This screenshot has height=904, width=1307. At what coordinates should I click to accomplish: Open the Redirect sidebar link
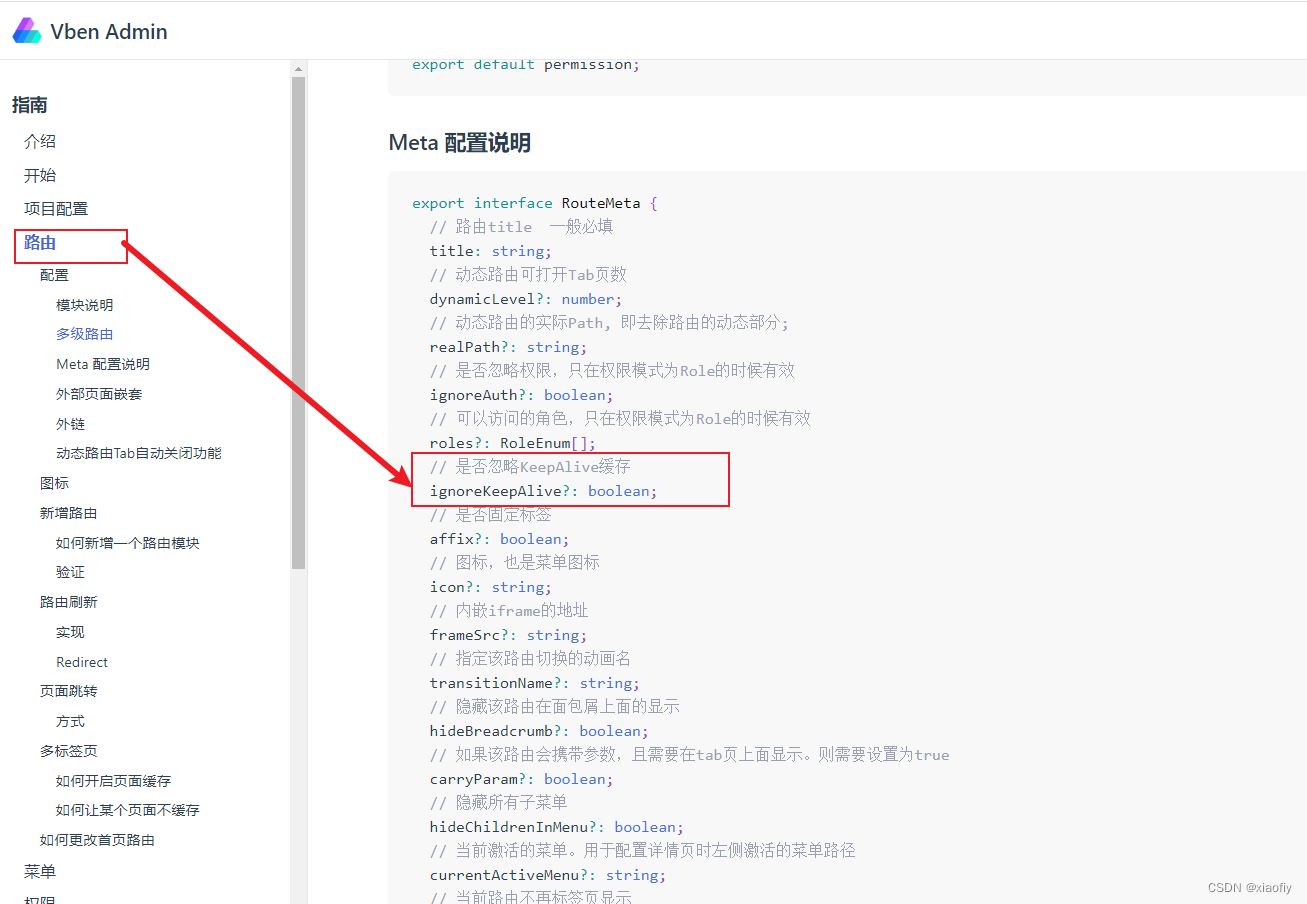82,662
